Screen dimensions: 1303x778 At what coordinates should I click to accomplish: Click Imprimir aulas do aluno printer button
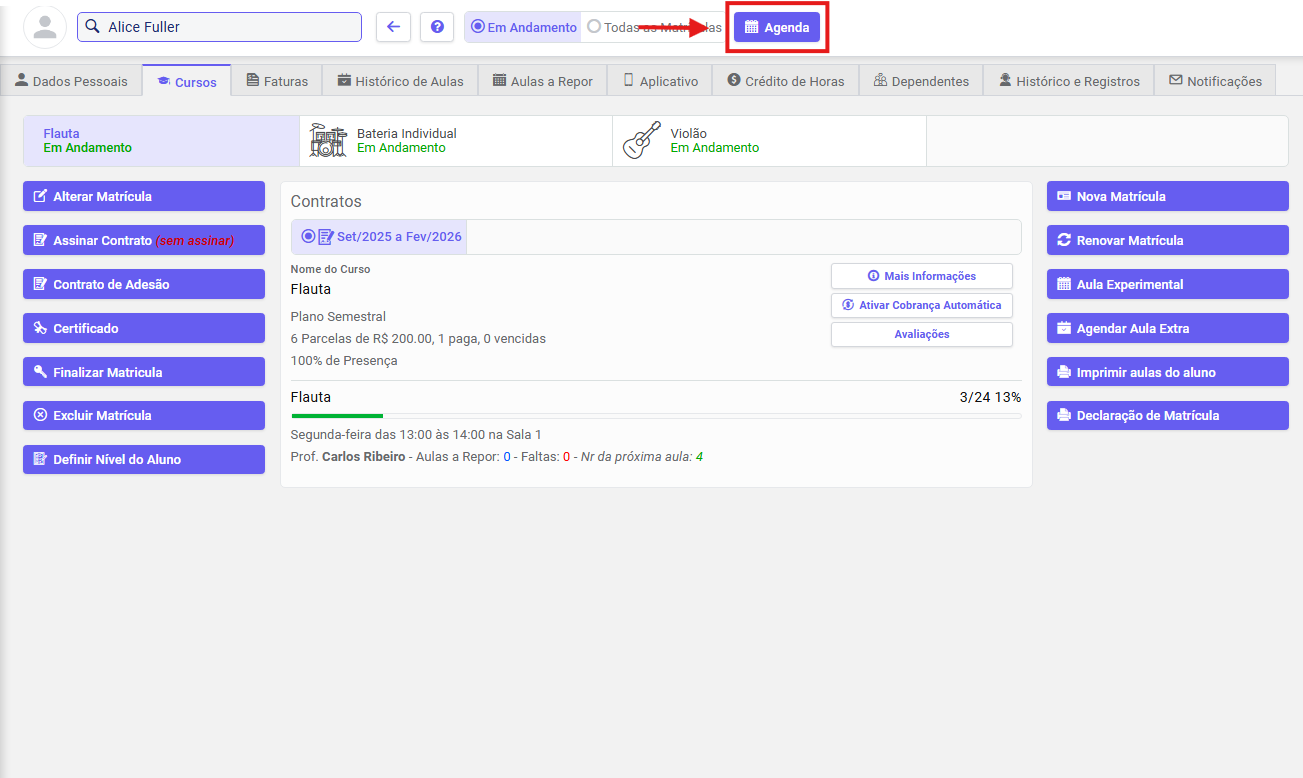(1167, 372)
